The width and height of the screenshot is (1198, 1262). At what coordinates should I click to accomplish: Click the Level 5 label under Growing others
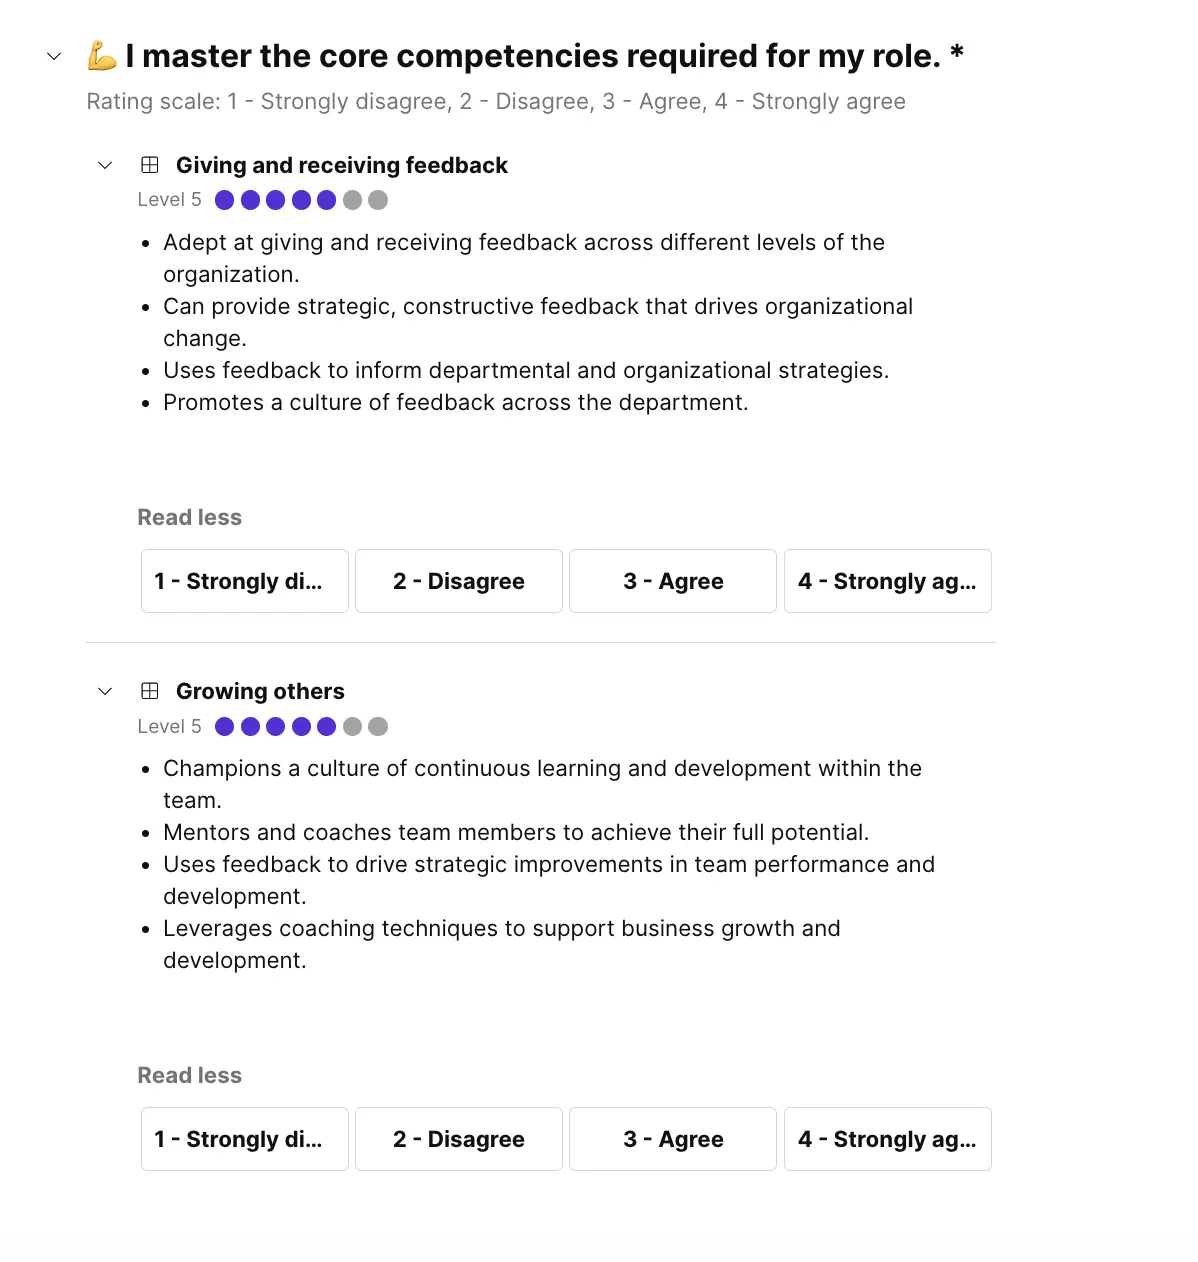168,726
